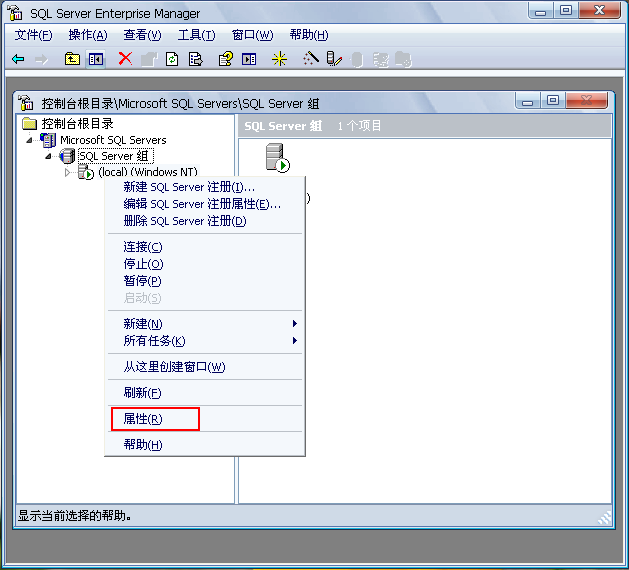The height and width of the screenshot is (570, 629).
Task: Select (local) (Windows NT) tree item
Action: [x=148, y=172]
